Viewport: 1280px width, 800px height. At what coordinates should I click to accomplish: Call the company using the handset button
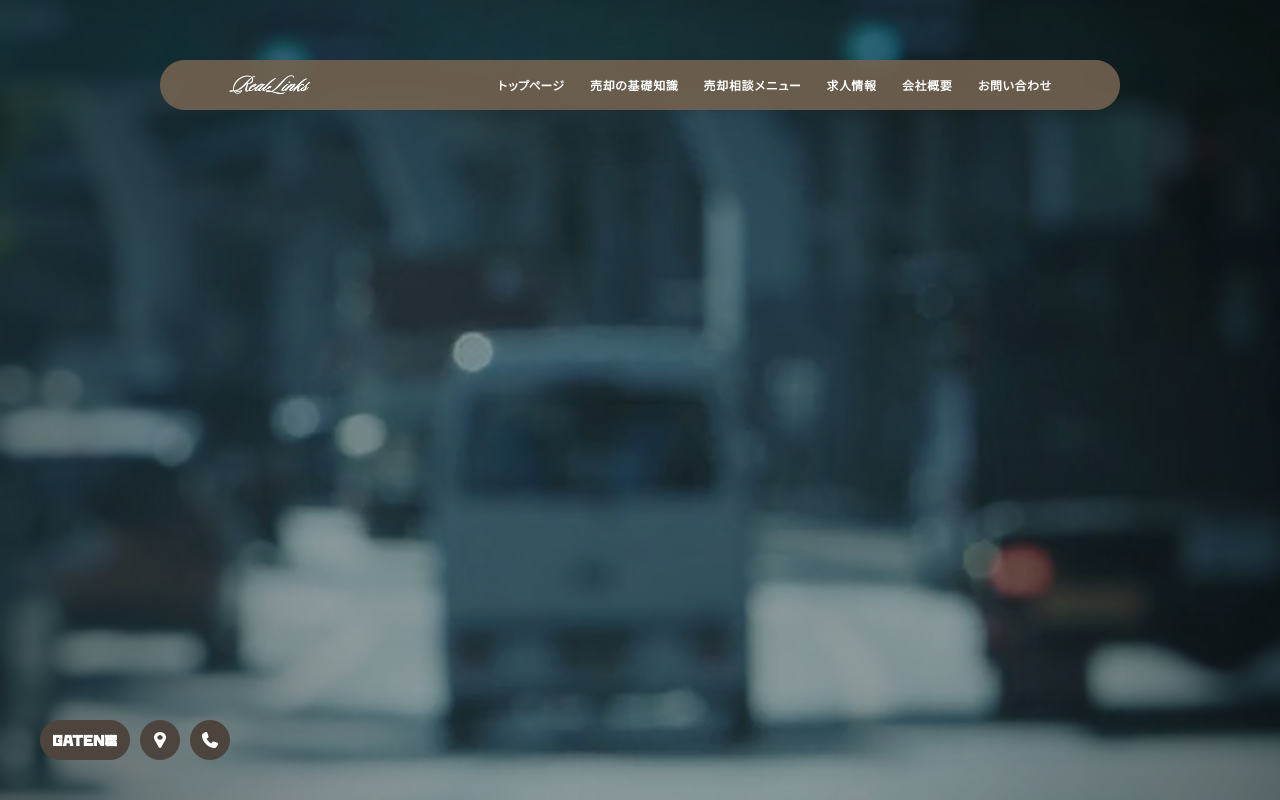pyautogui.click(x=210, y=740)
